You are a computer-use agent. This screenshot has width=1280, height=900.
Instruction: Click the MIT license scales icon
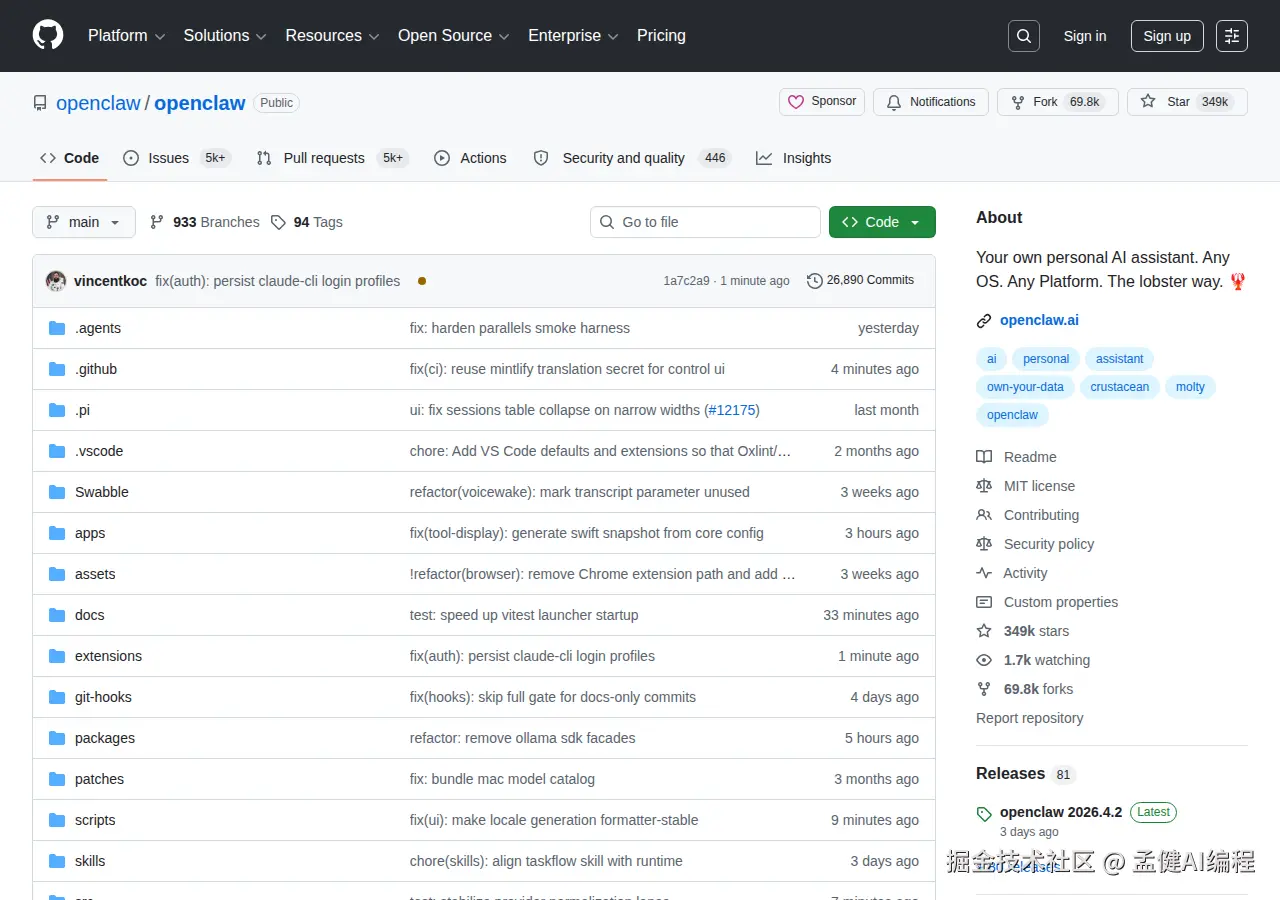(x=984, y=486)
